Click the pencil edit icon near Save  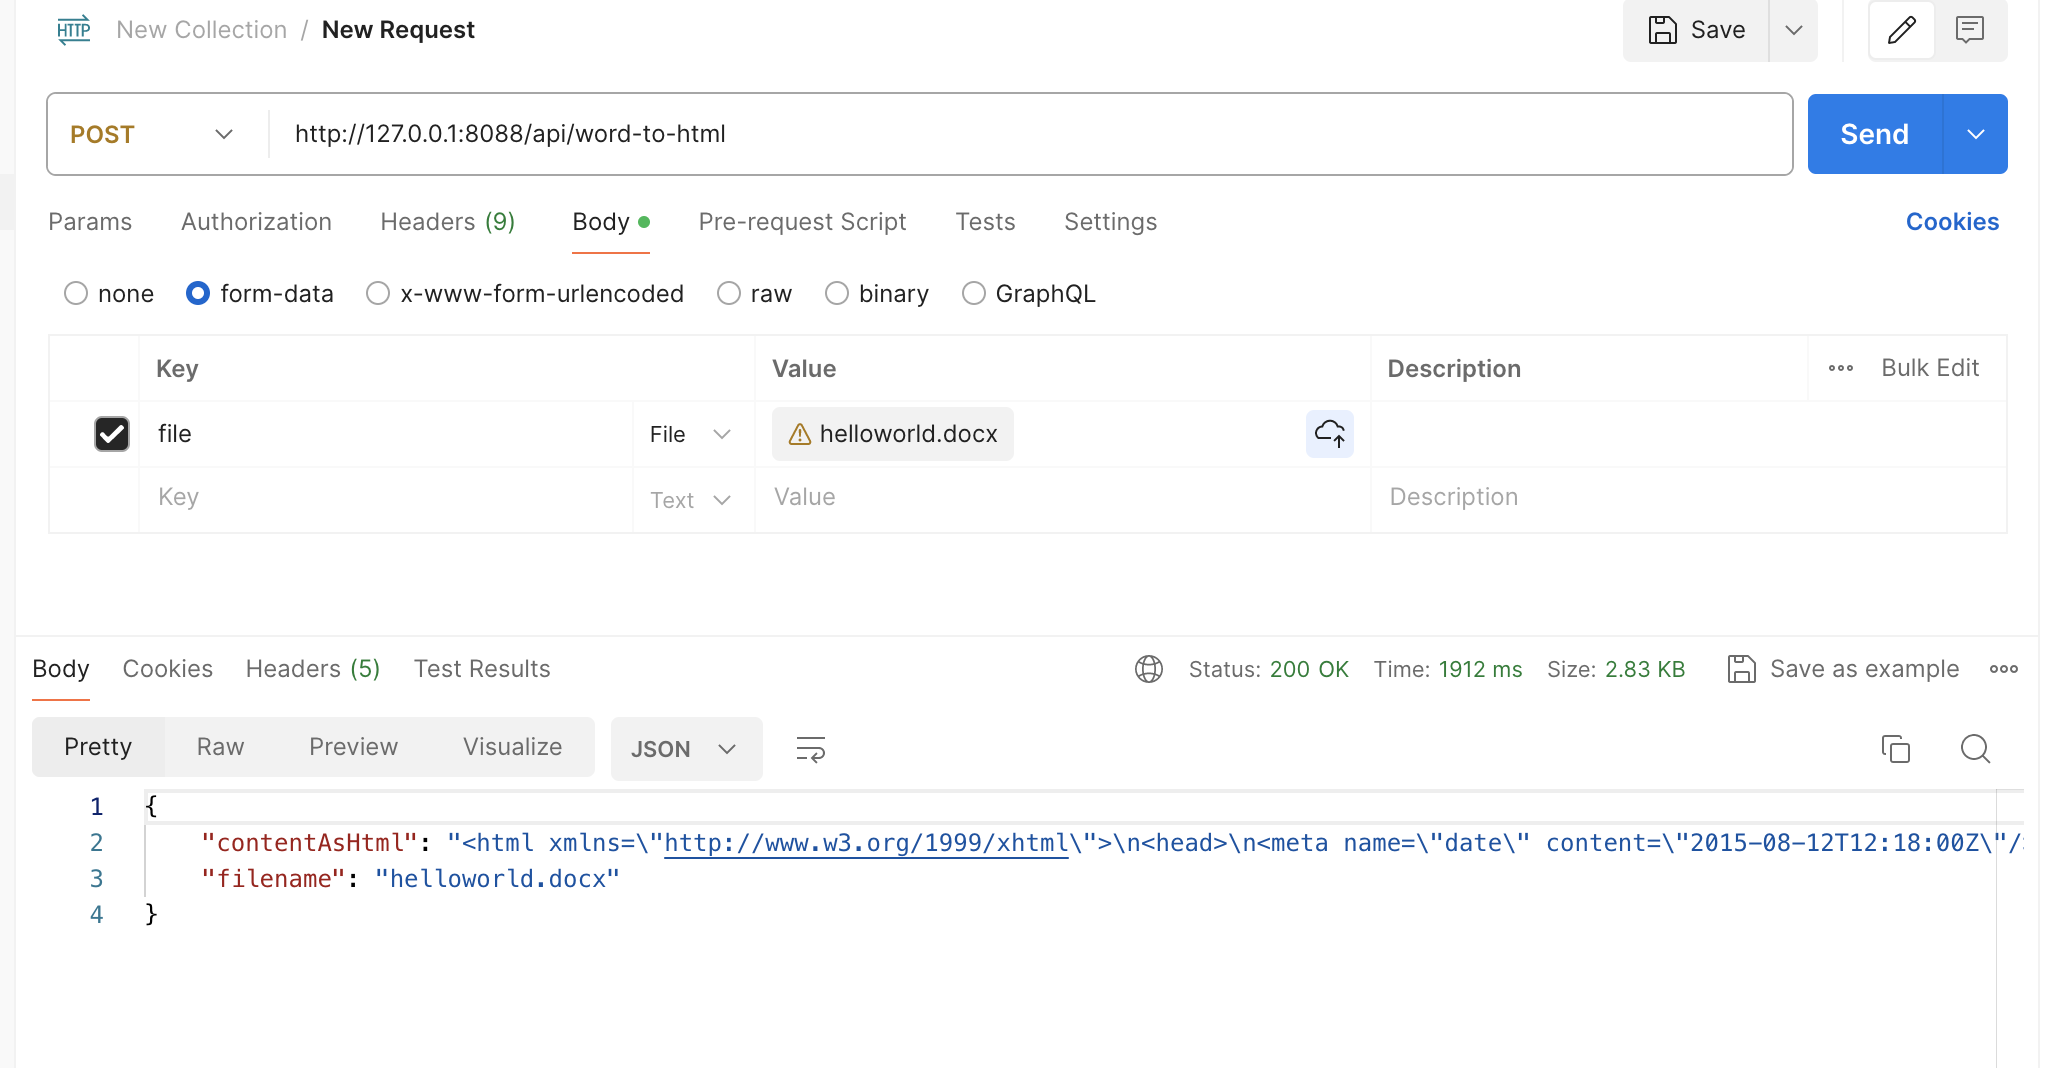1903,30
